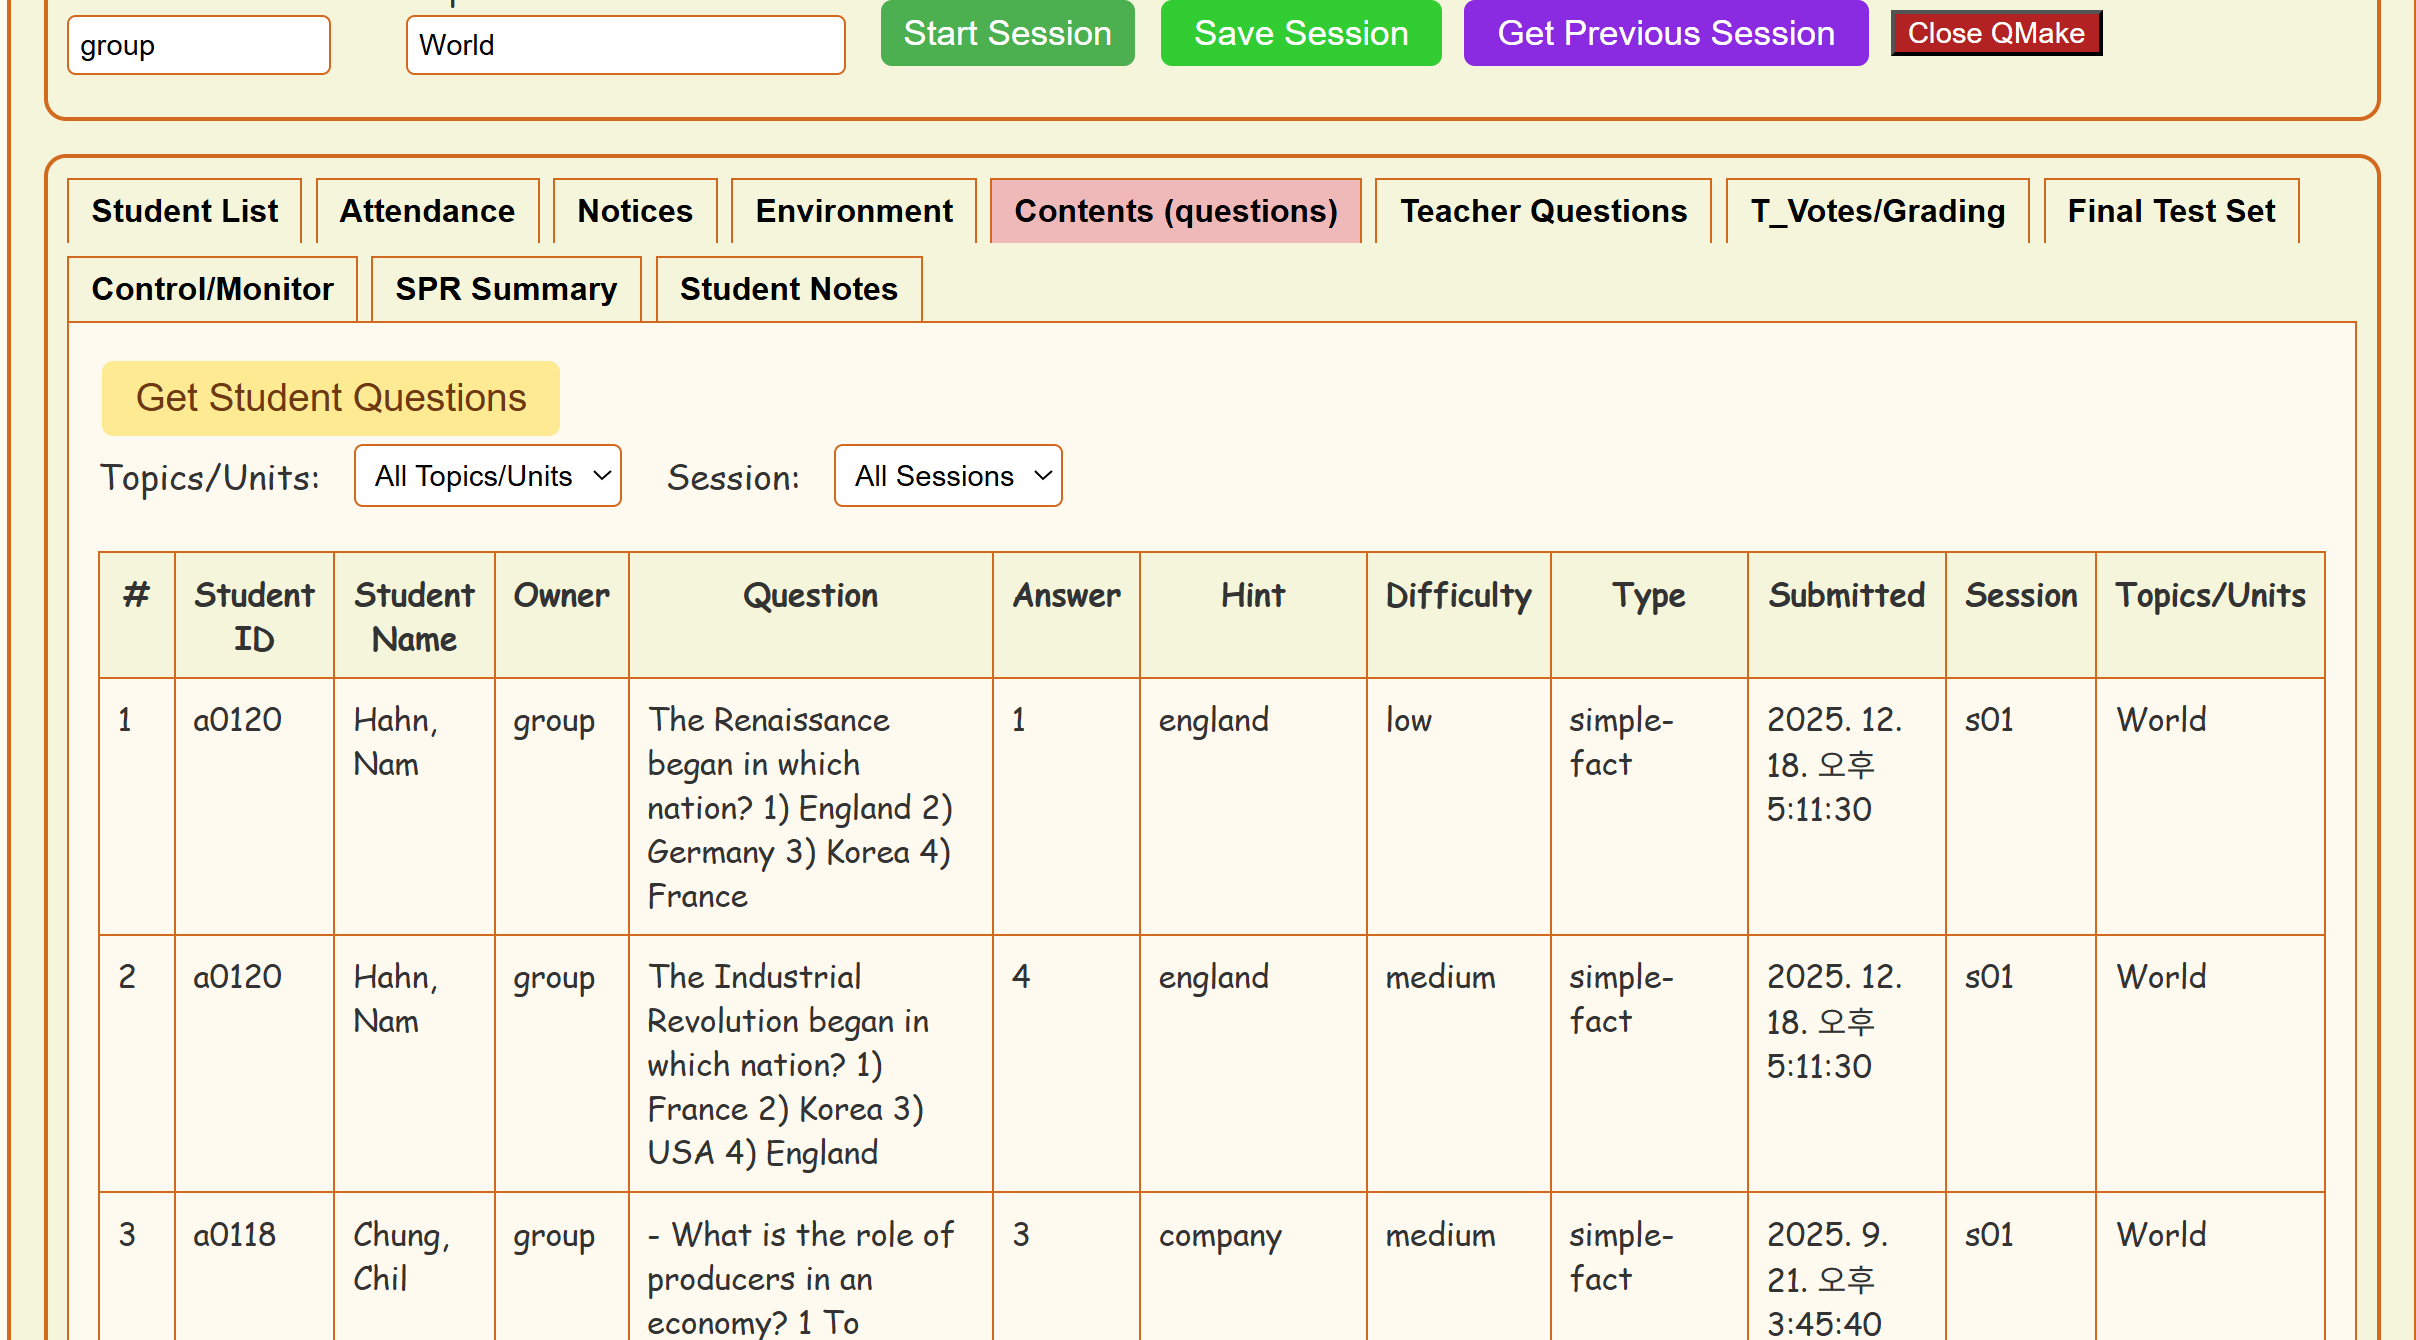Viewport: 2416px width, 1340px height.
Task: View the SPR Summary tab
Action: tap(506, 289)
